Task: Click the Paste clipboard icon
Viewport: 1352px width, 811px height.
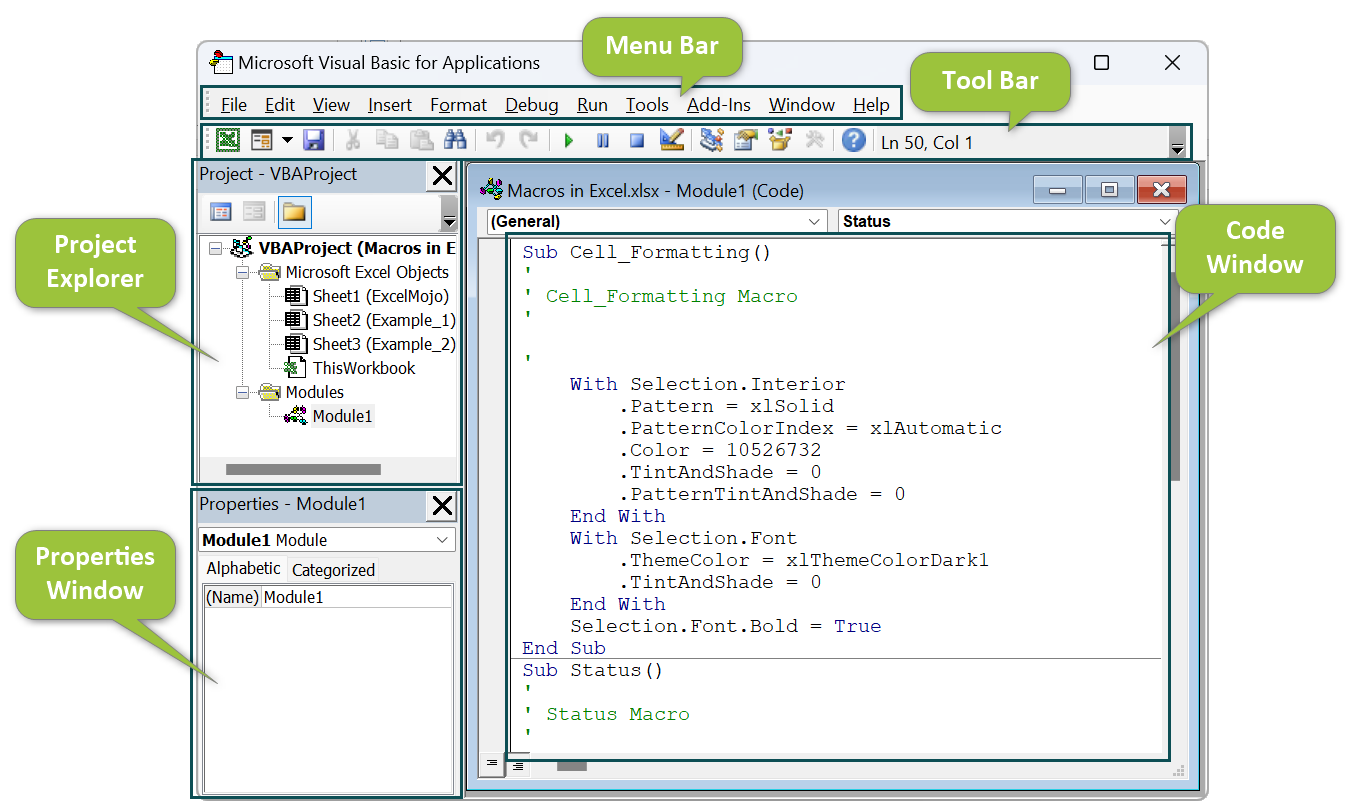Action: tap(421, 141)
